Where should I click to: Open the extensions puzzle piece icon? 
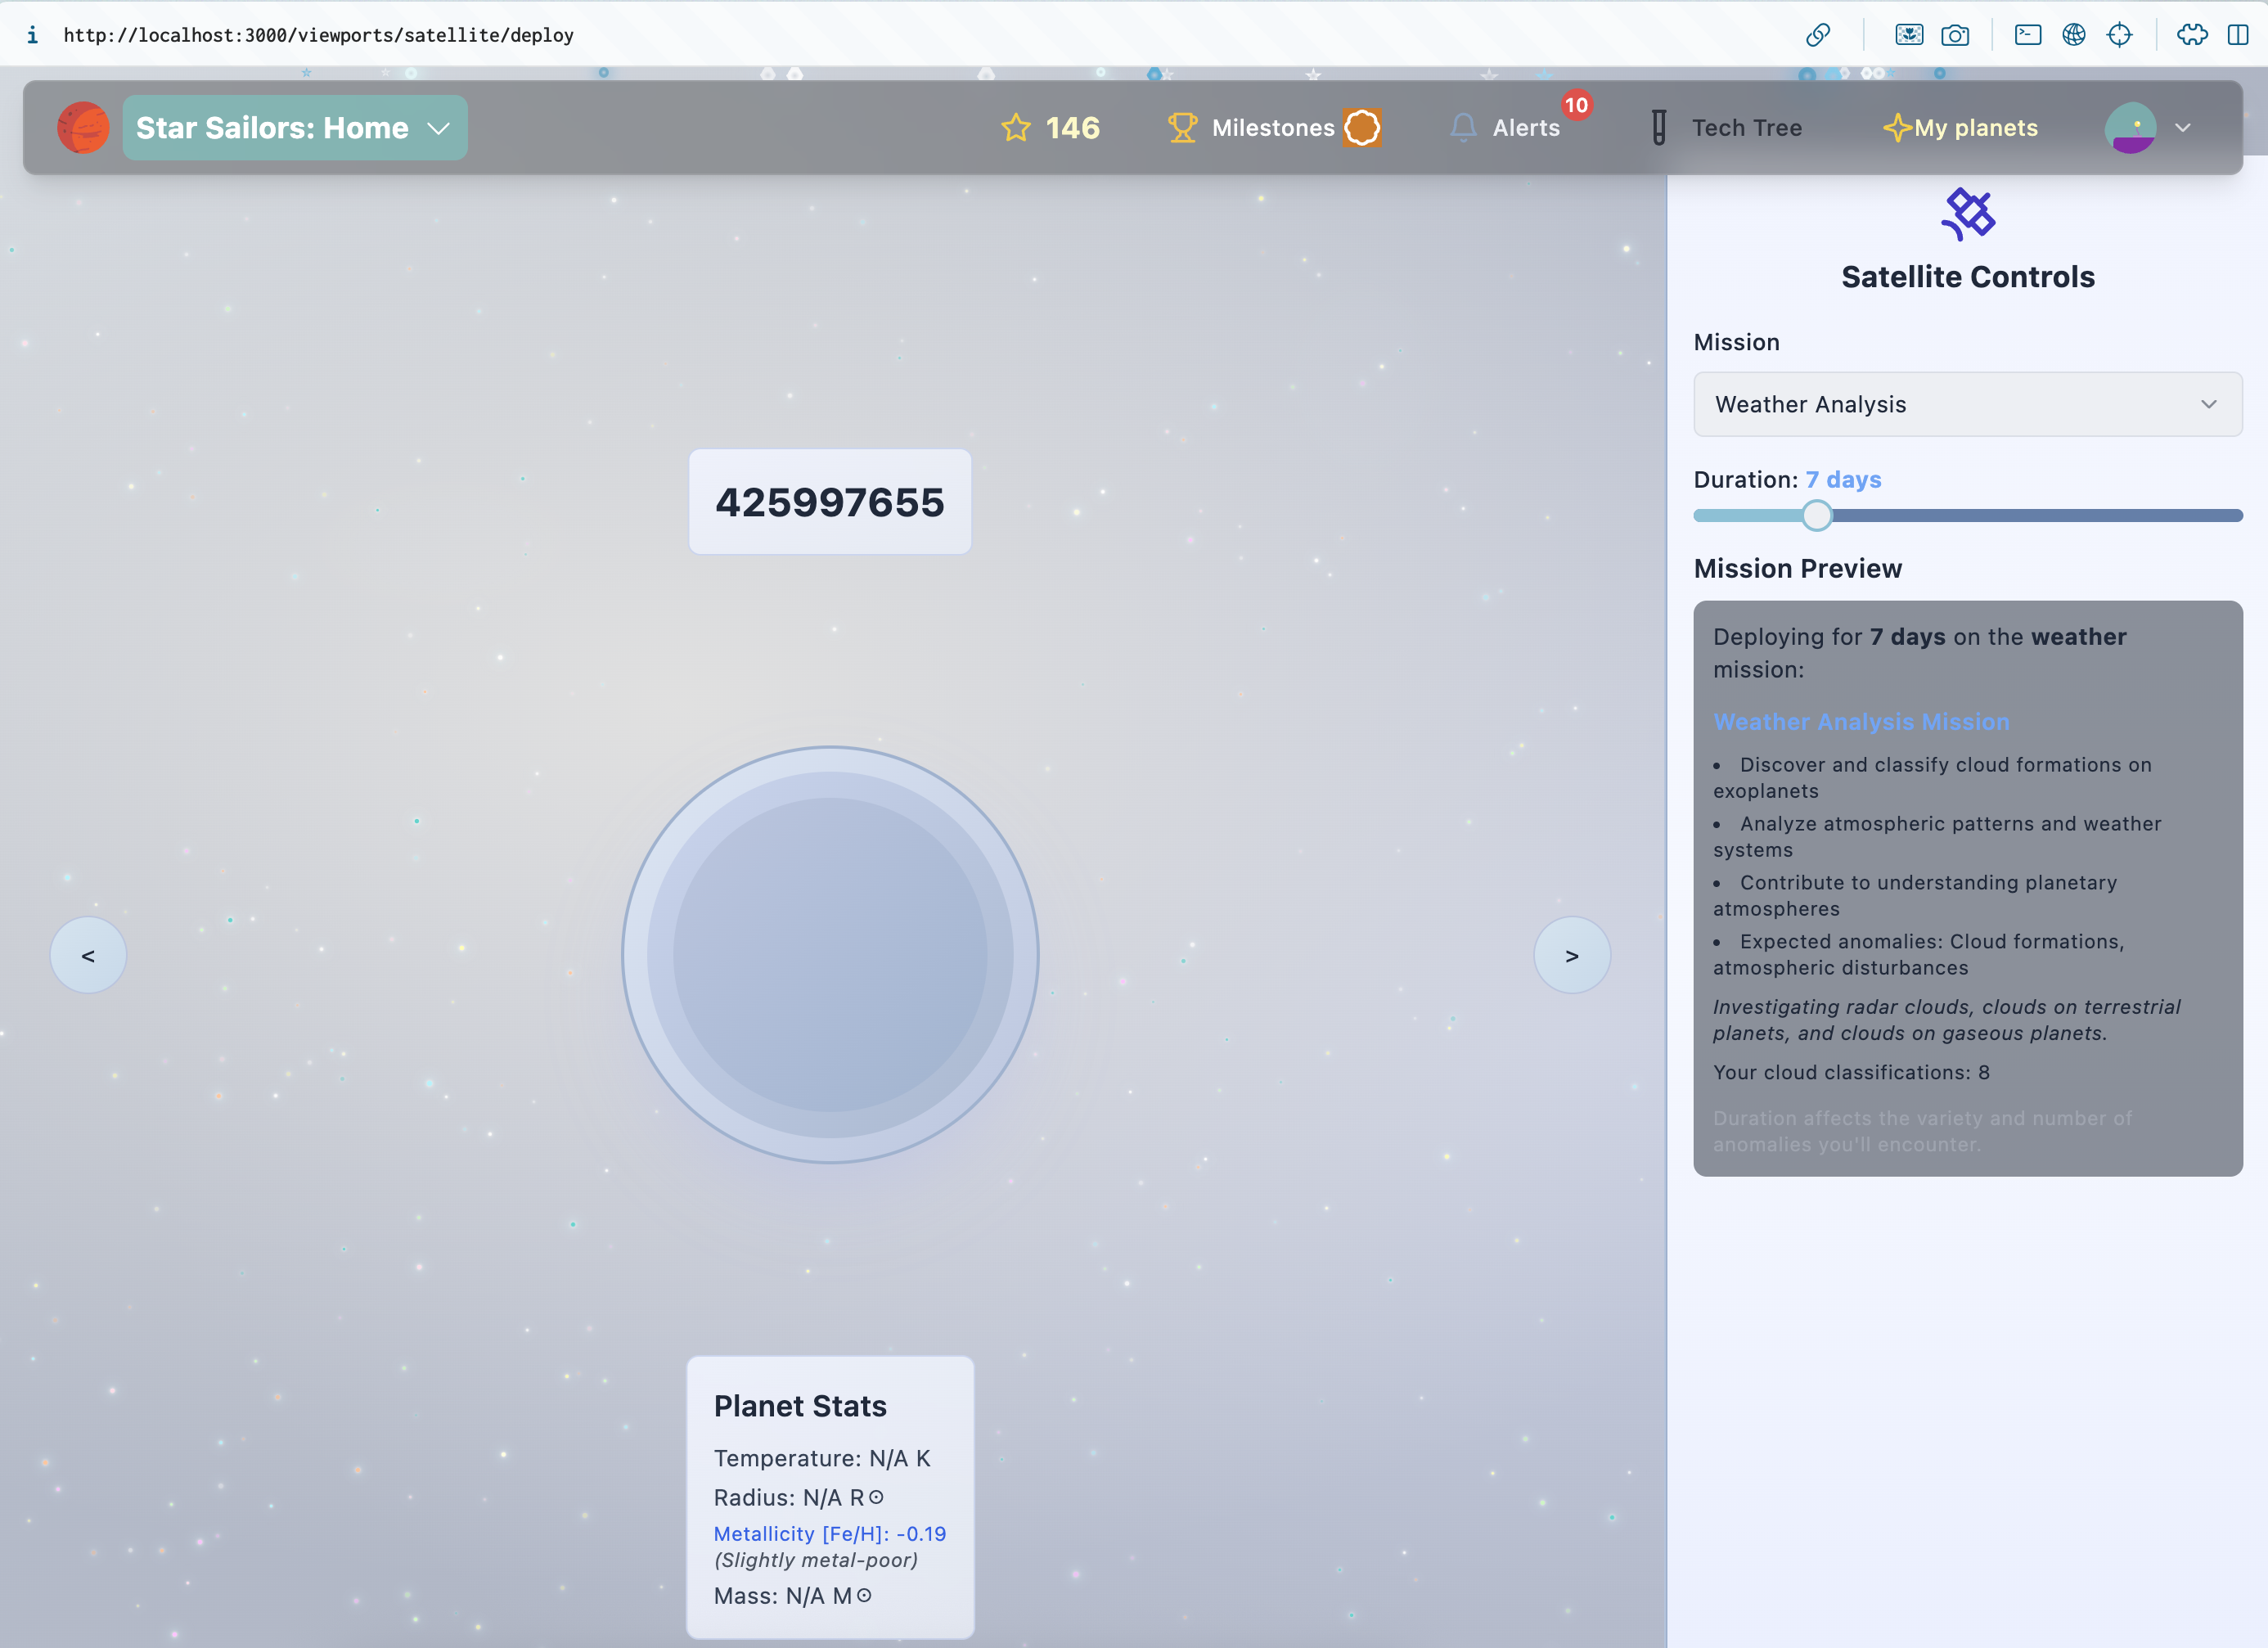2192,35
